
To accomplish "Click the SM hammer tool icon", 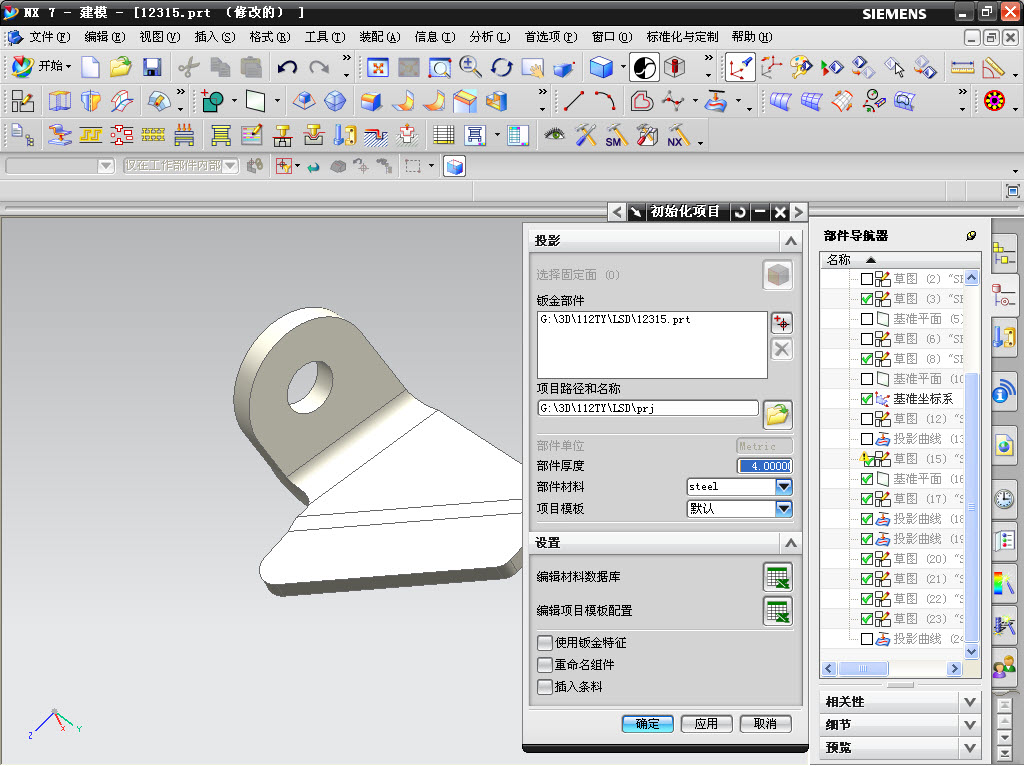I will 616,135.
